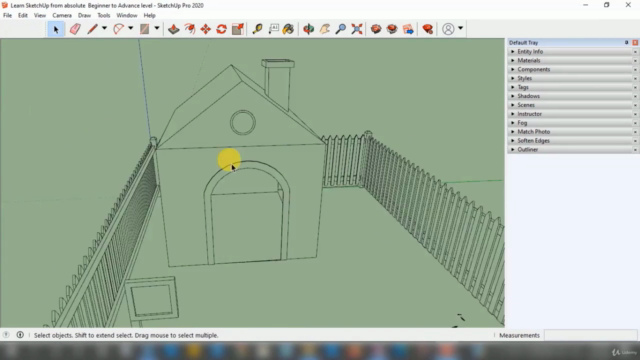Close the Default Tray
Screen dimensions: 640x360
coord(635,42)
